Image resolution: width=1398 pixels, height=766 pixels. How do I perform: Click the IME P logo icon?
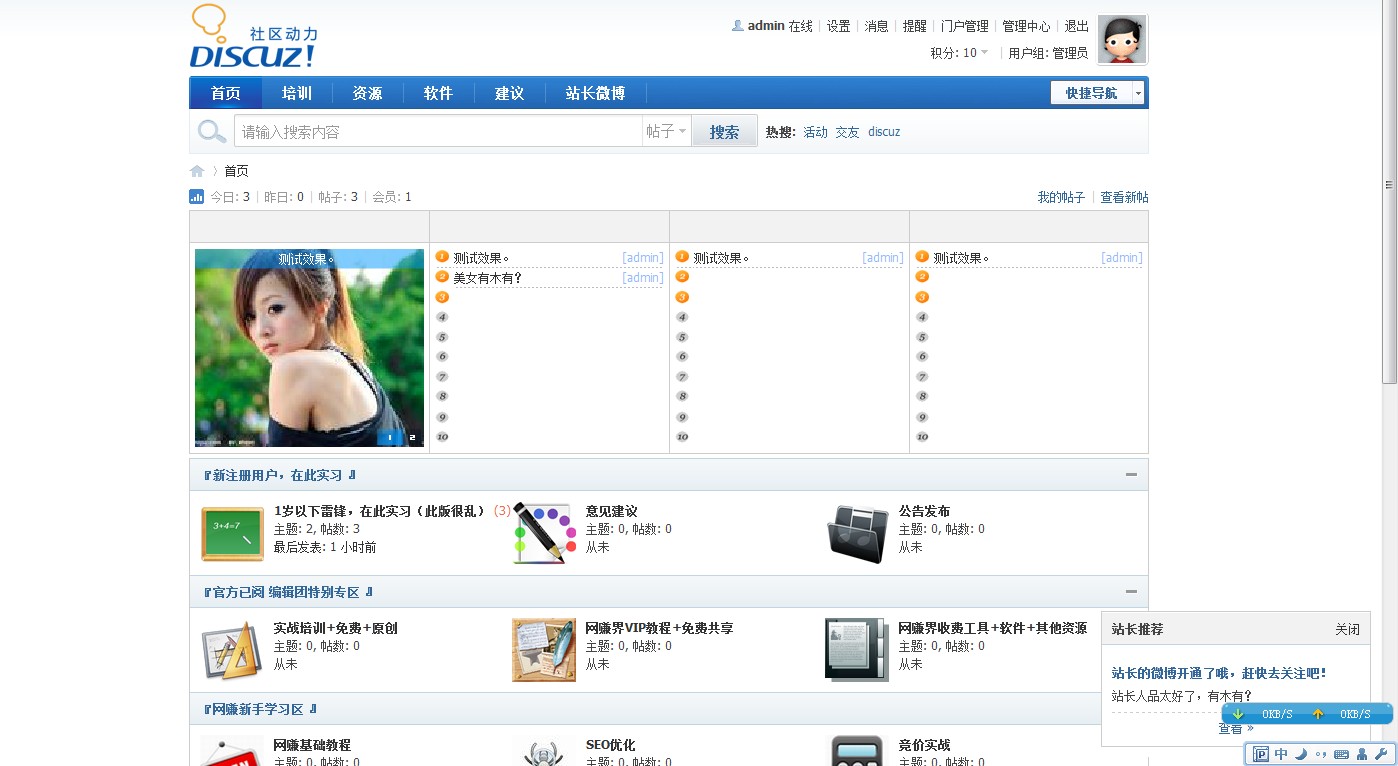click(1261, 754)
